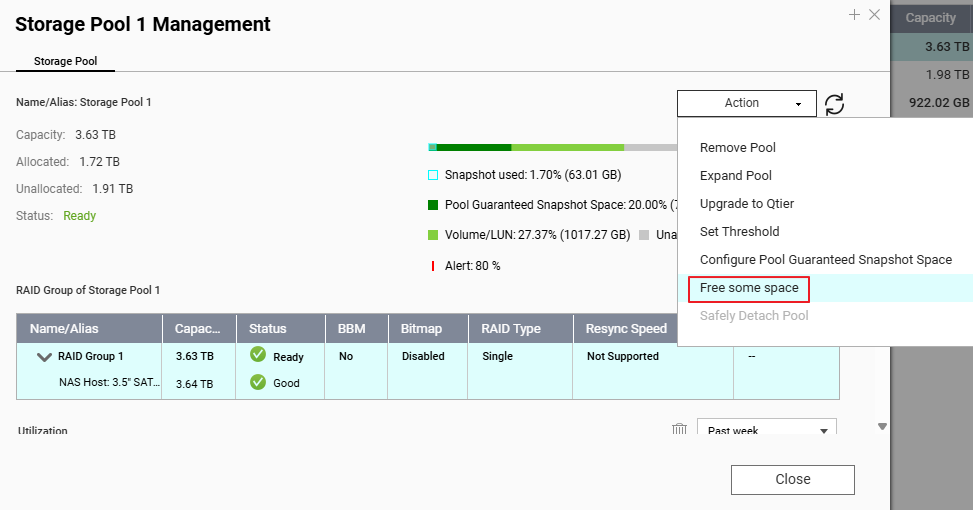Click the green Ready checkmark icon
This screenshot has width=973, height=510.
pos(258,355)
